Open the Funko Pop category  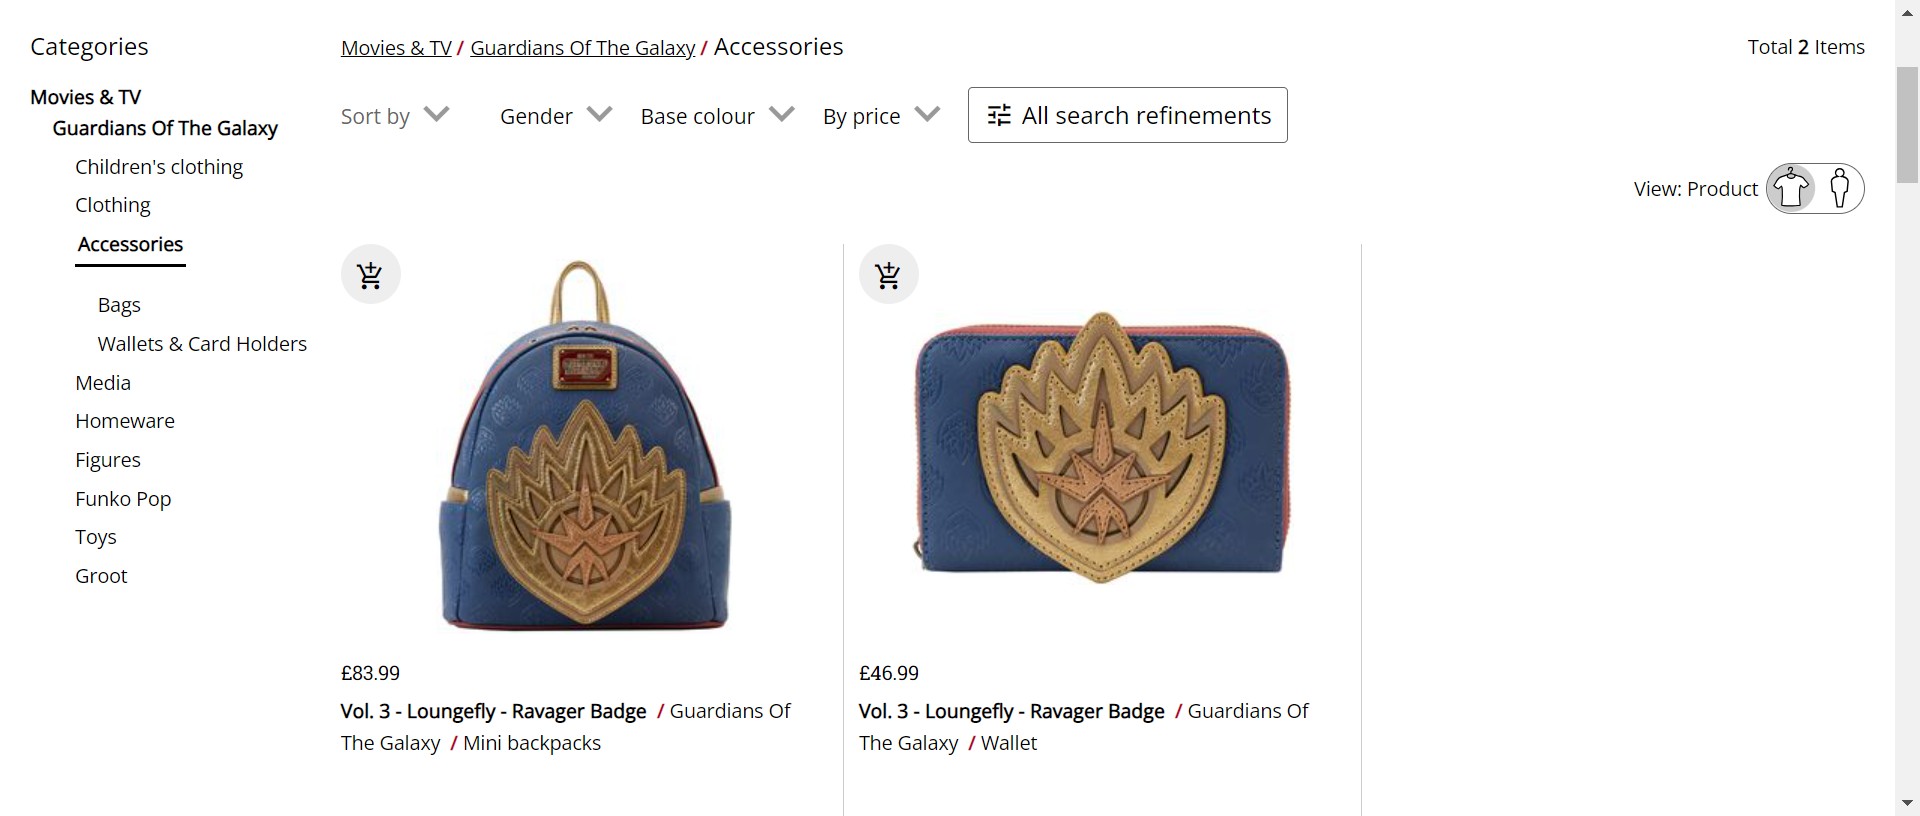coord(123,499)
